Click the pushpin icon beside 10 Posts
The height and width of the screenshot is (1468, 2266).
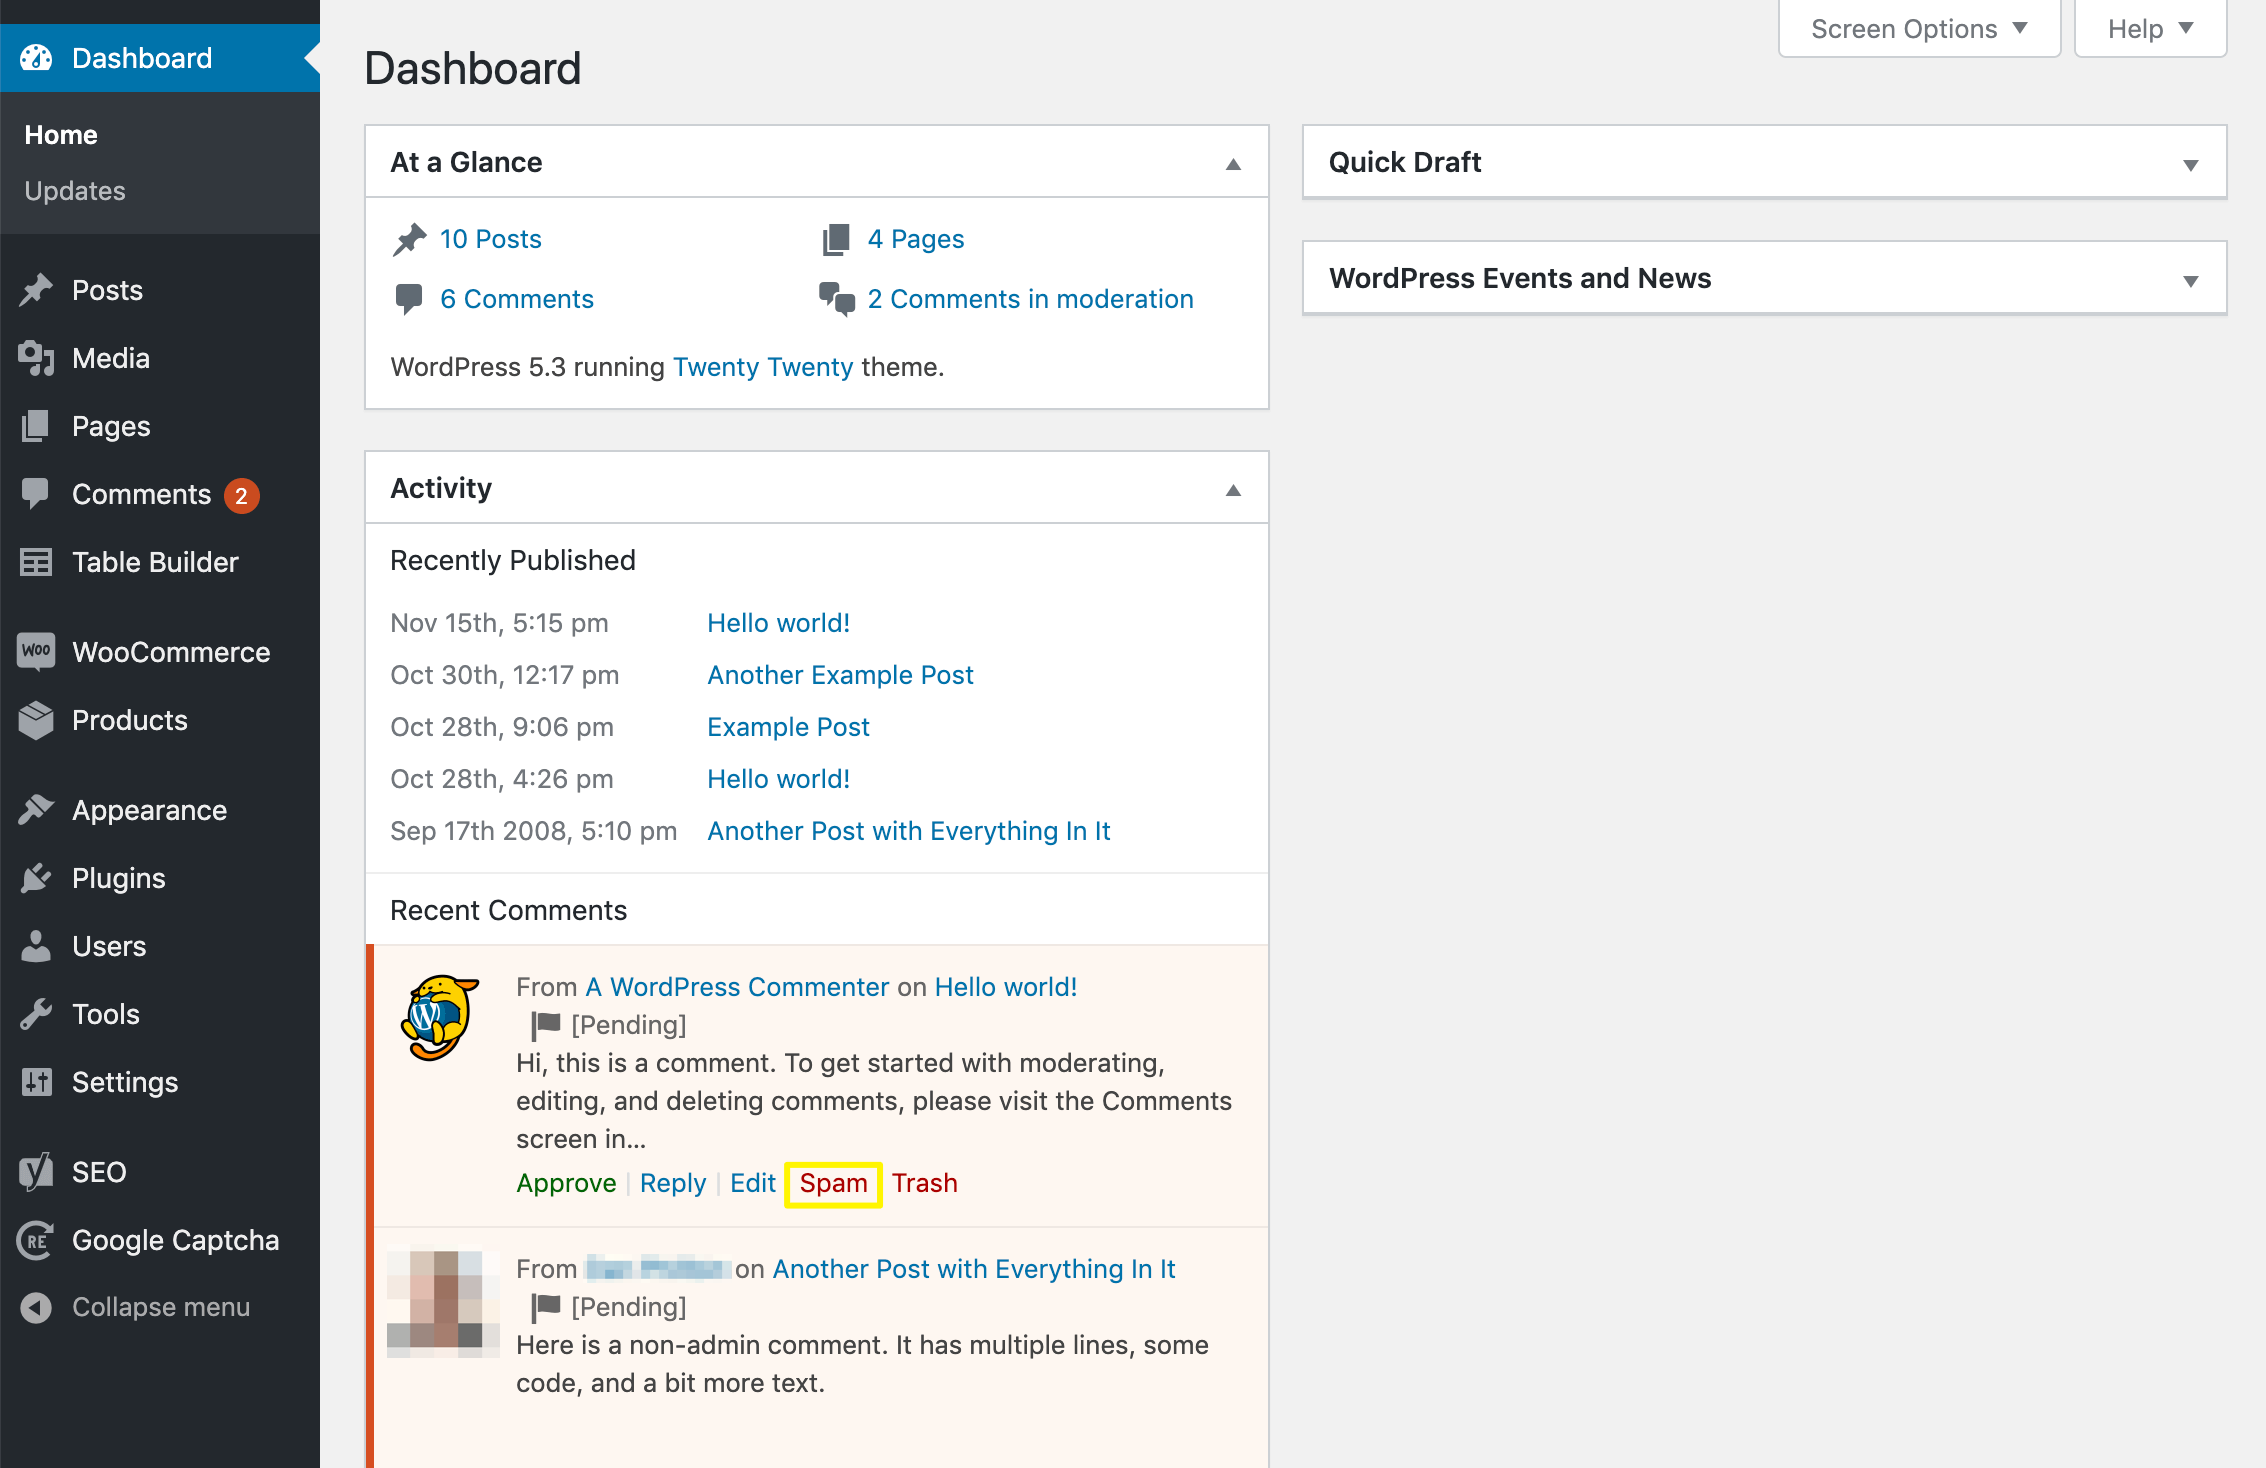pyautogui.click(x=409, y=239)
